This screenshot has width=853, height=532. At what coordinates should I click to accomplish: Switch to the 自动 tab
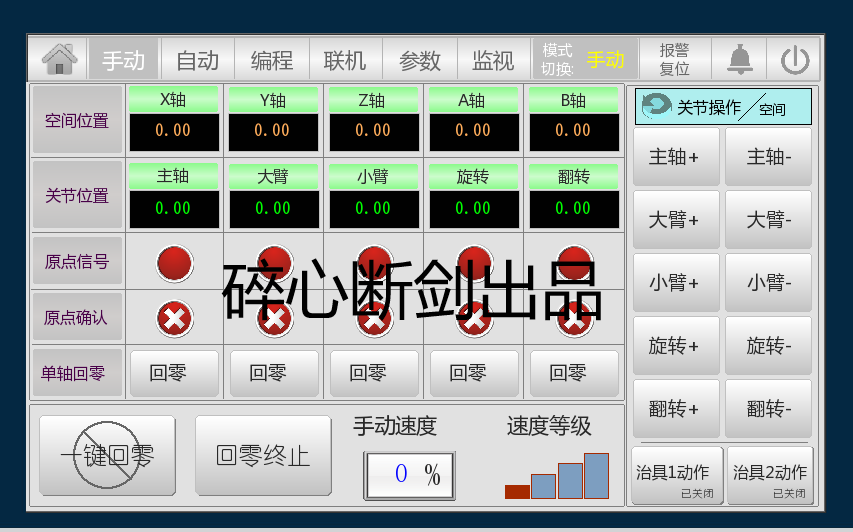point(197,60)
